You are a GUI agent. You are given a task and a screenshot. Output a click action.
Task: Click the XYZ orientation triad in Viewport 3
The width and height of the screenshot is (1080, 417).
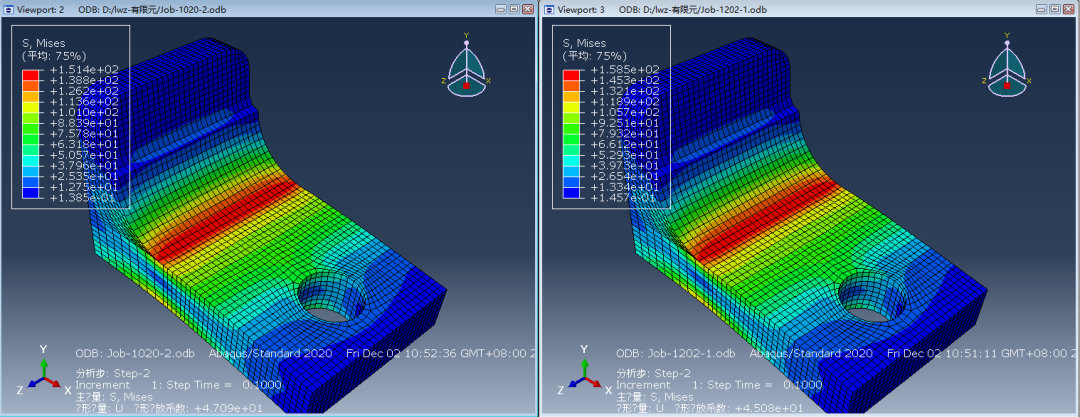point(584,370)
